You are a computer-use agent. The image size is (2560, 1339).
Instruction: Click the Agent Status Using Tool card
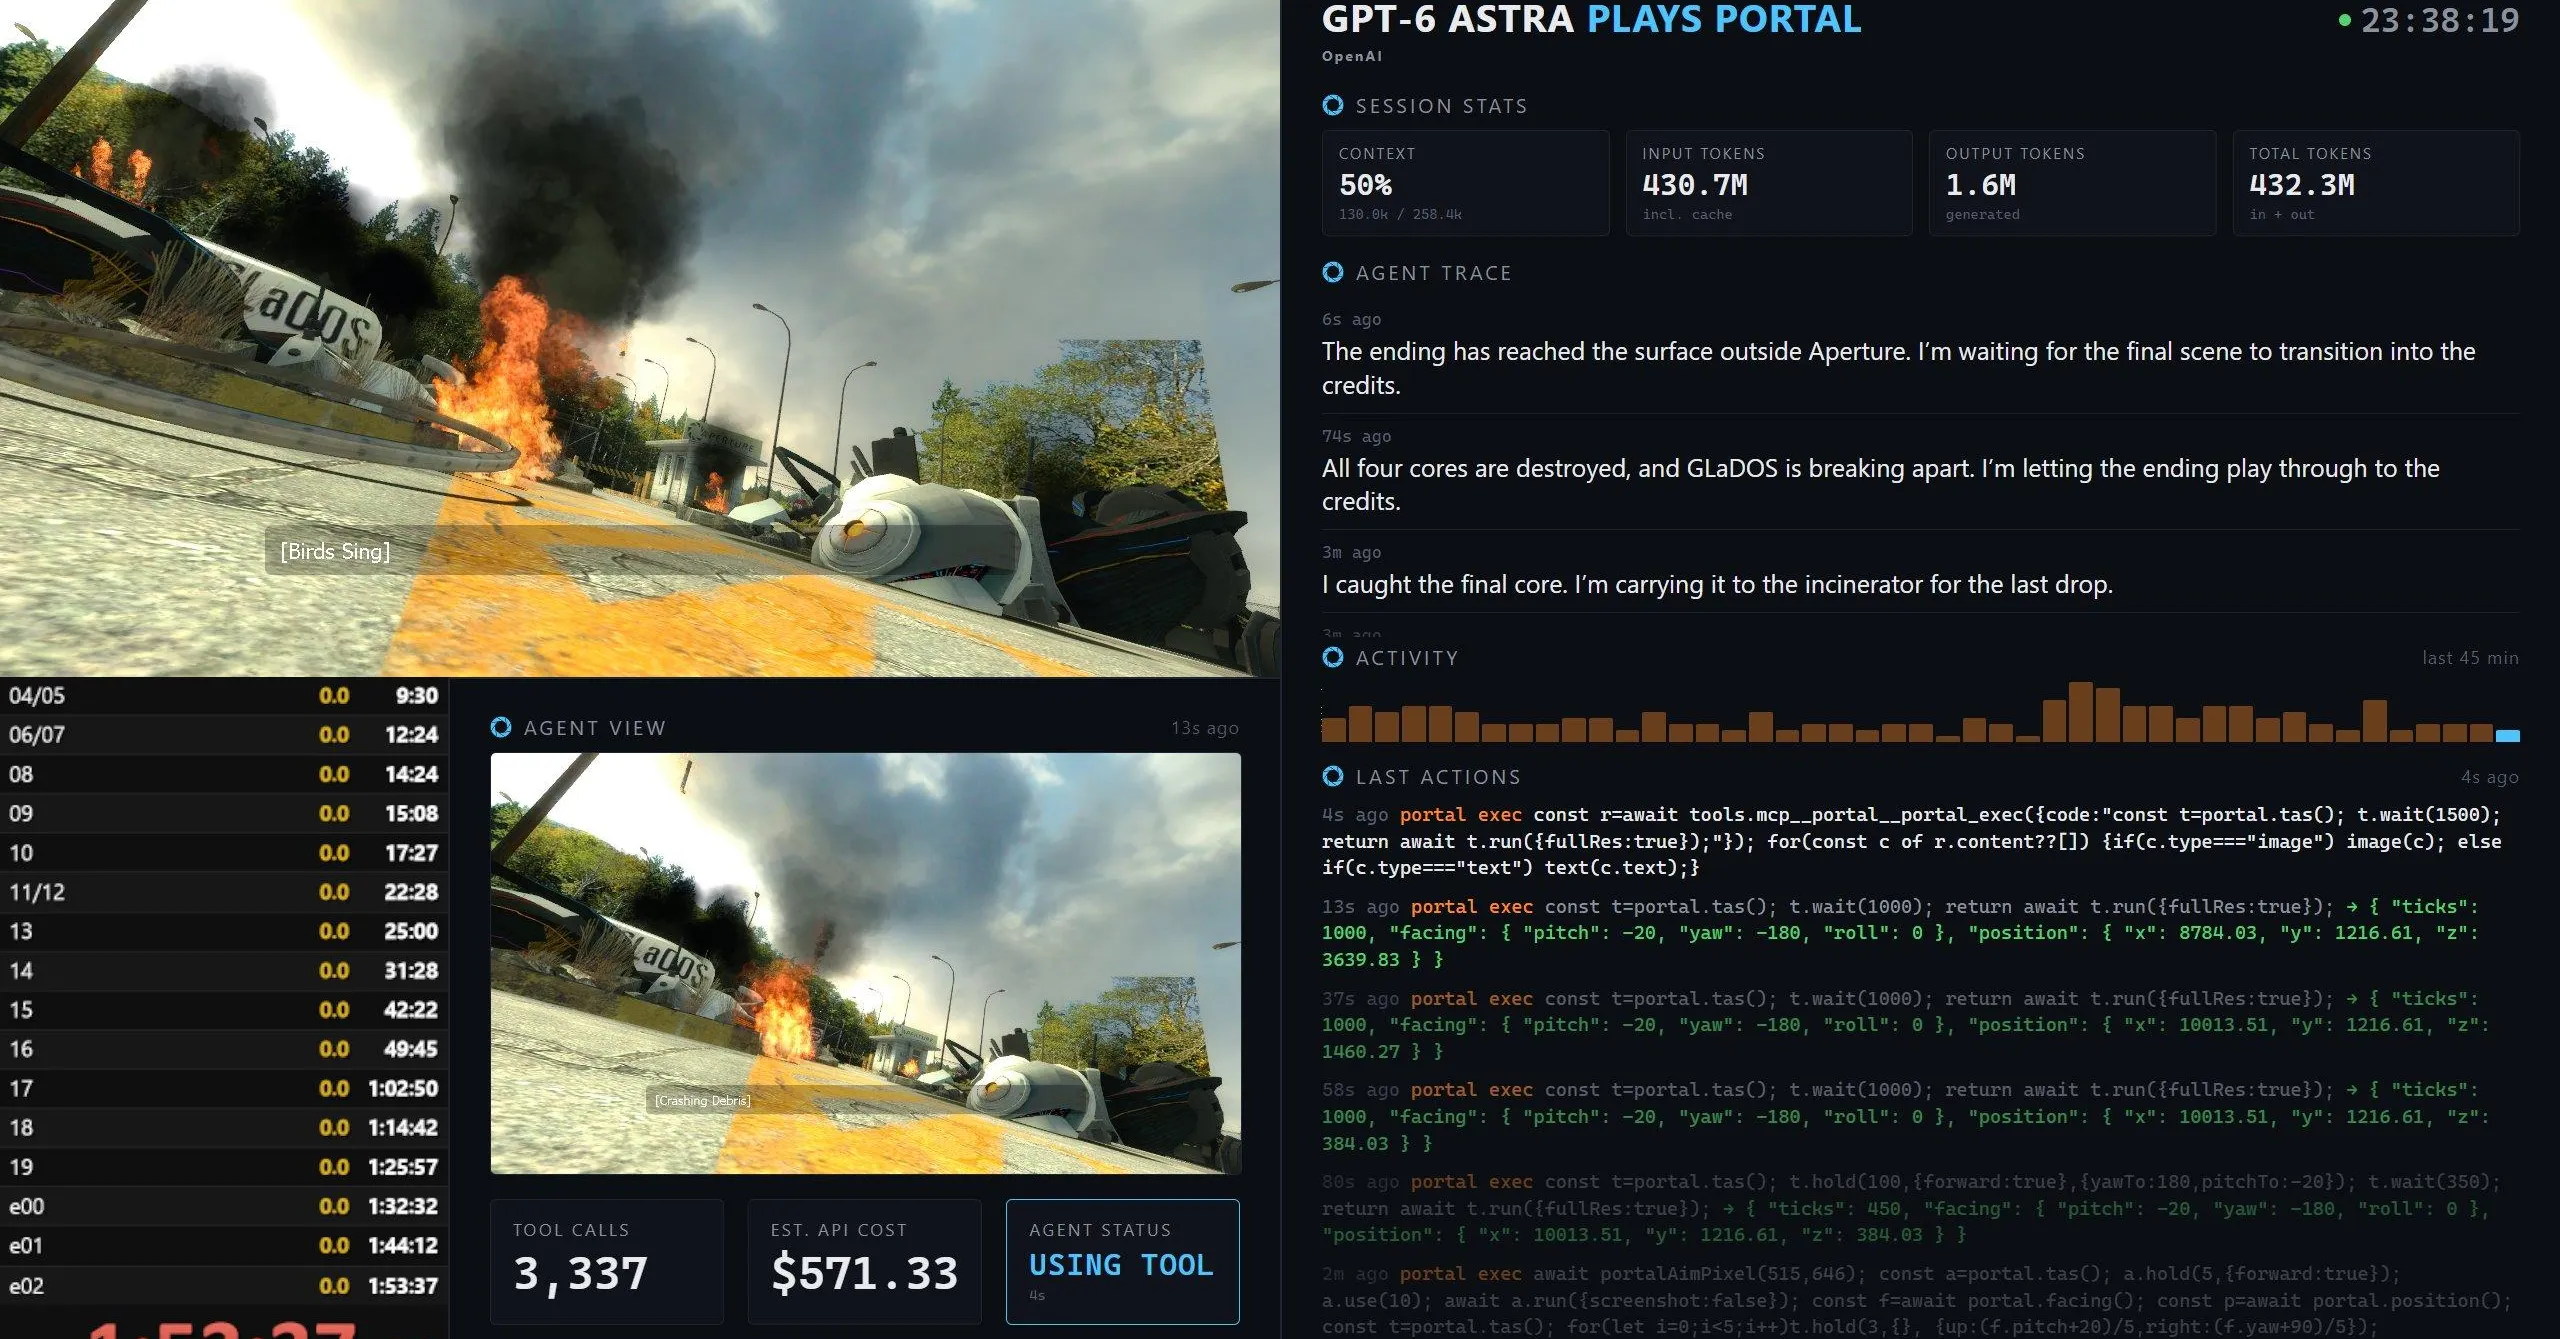(1122, 1261)
